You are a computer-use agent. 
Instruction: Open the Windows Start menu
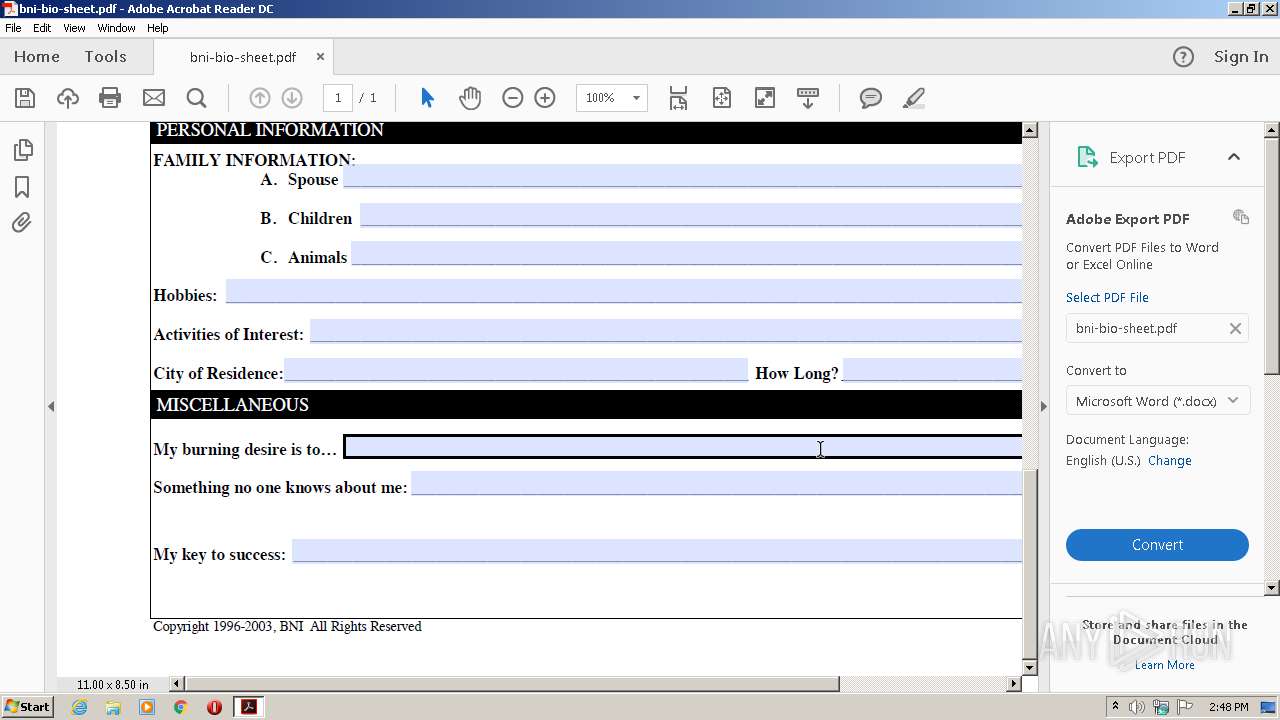(27, 707)
